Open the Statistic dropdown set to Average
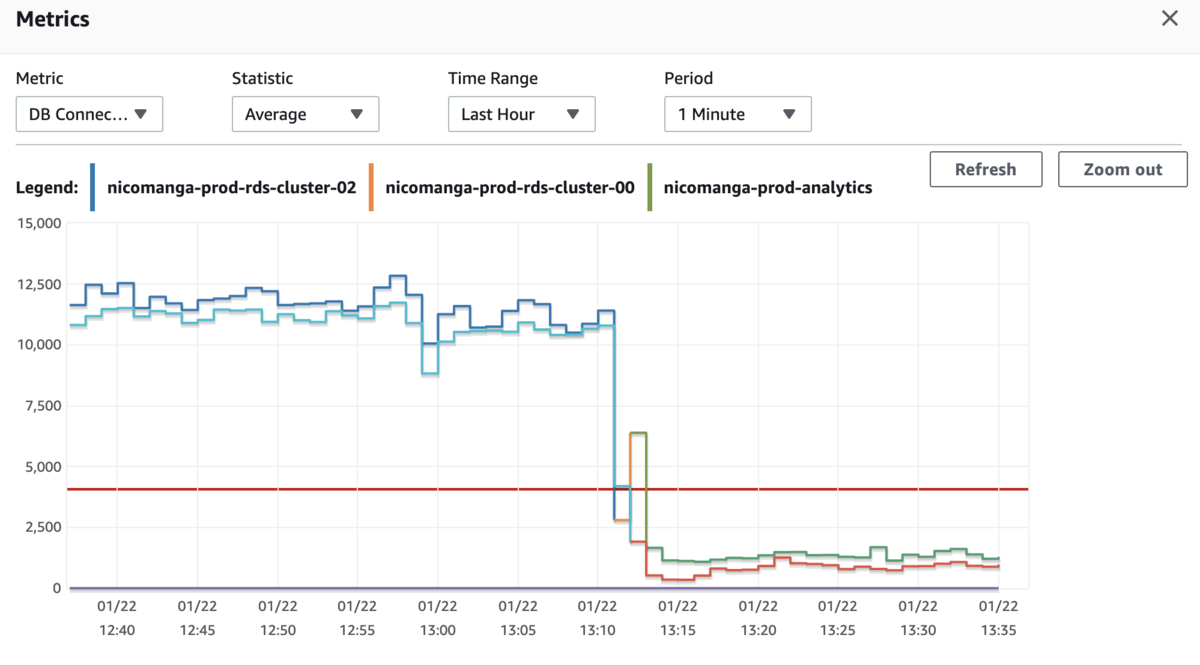The height and width of the screenshot is (665, 1200). (305, 114)
